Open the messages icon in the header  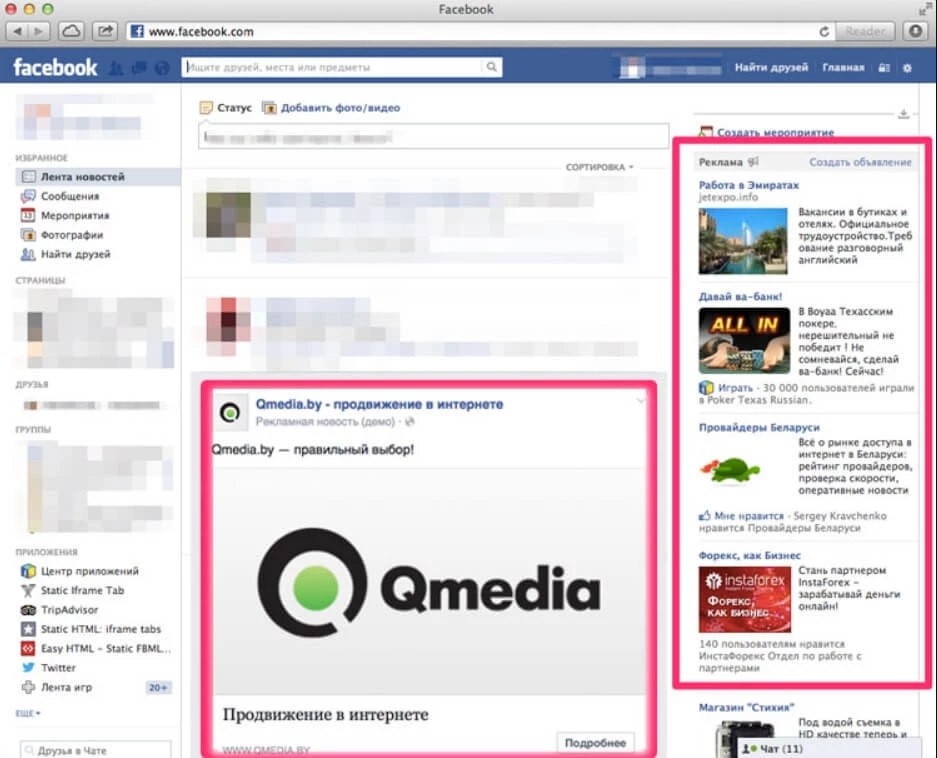coord(139,68)
